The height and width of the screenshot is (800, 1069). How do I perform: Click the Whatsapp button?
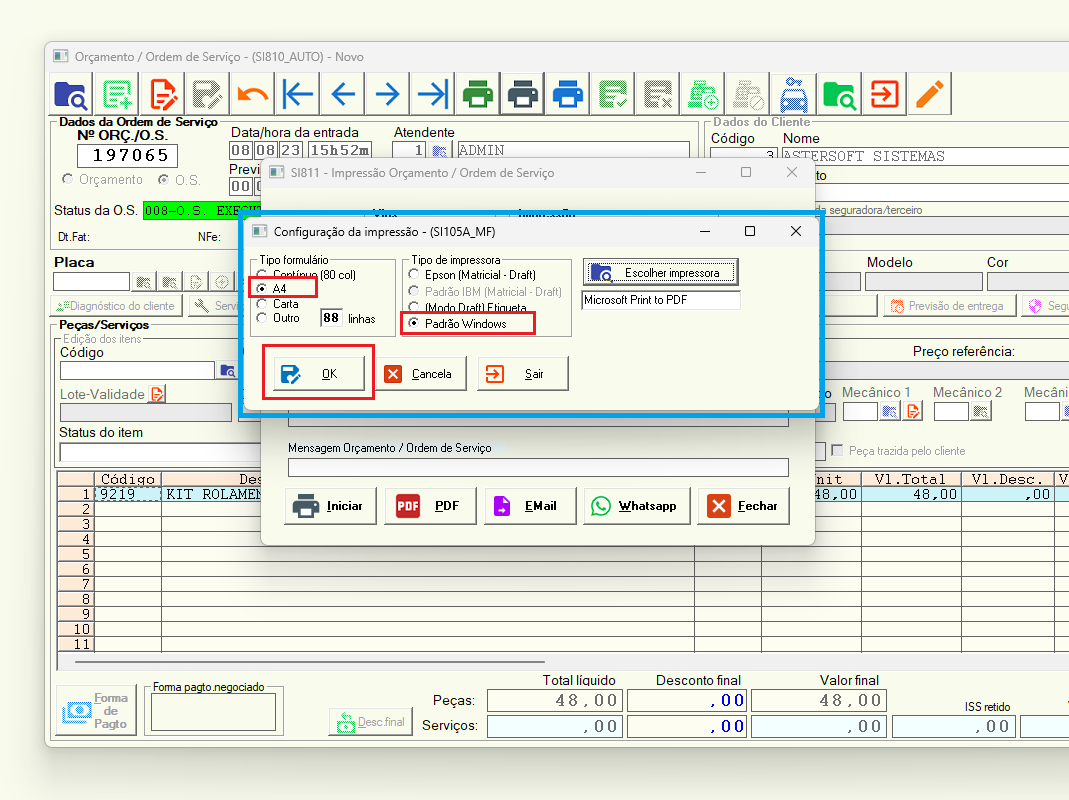coord(636,506)
